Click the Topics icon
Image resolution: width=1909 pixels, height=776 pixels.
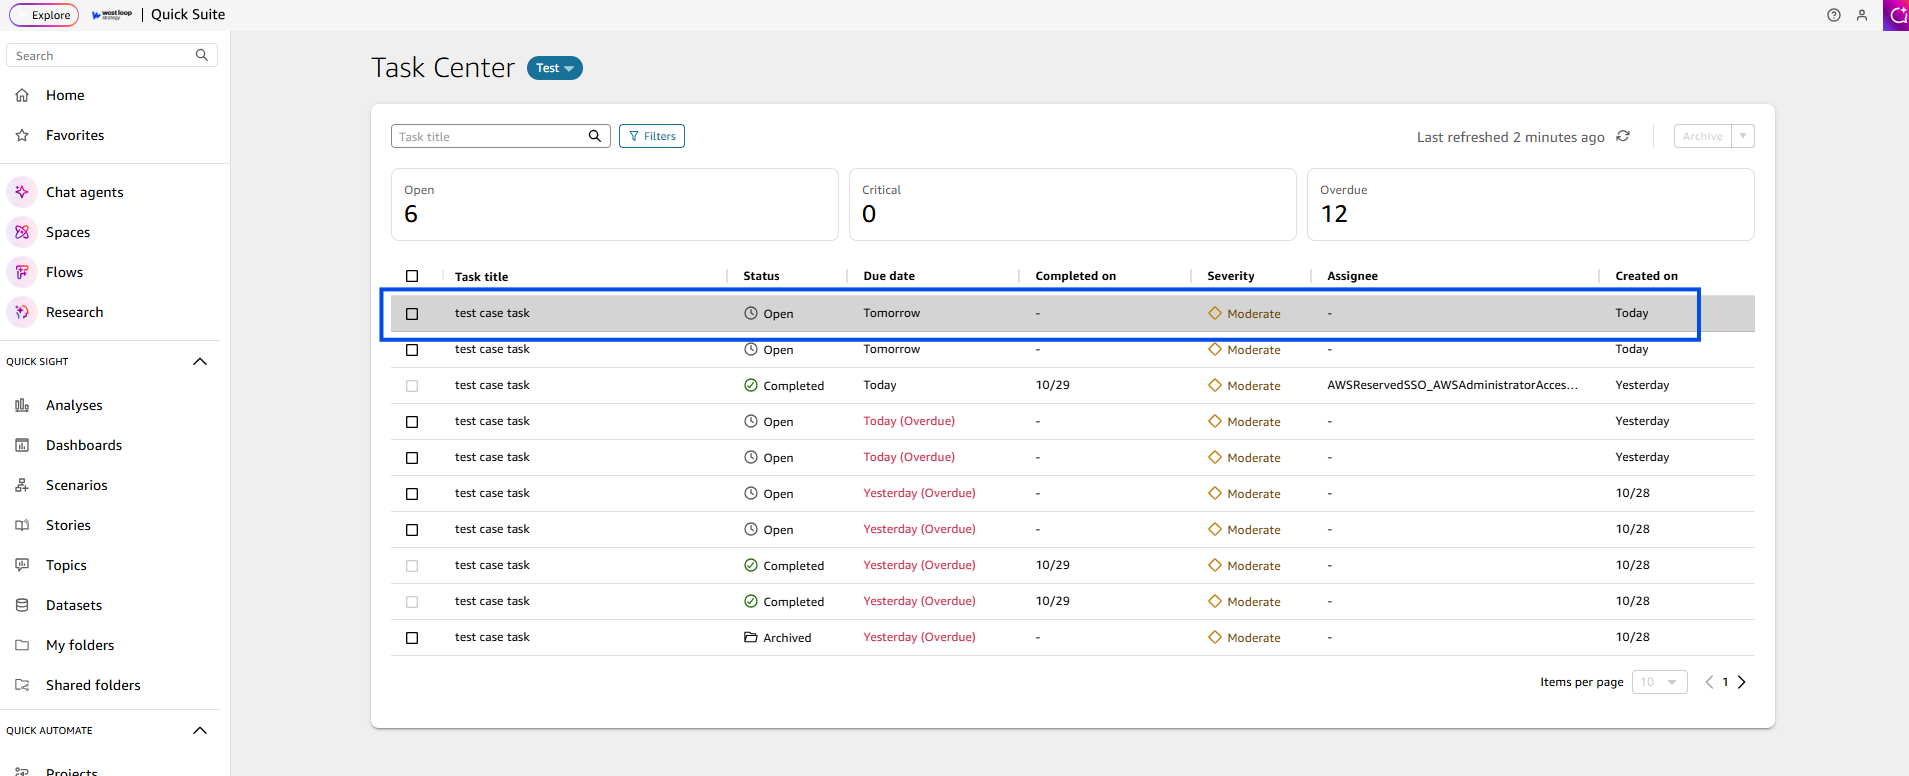(x=22, y=565)
